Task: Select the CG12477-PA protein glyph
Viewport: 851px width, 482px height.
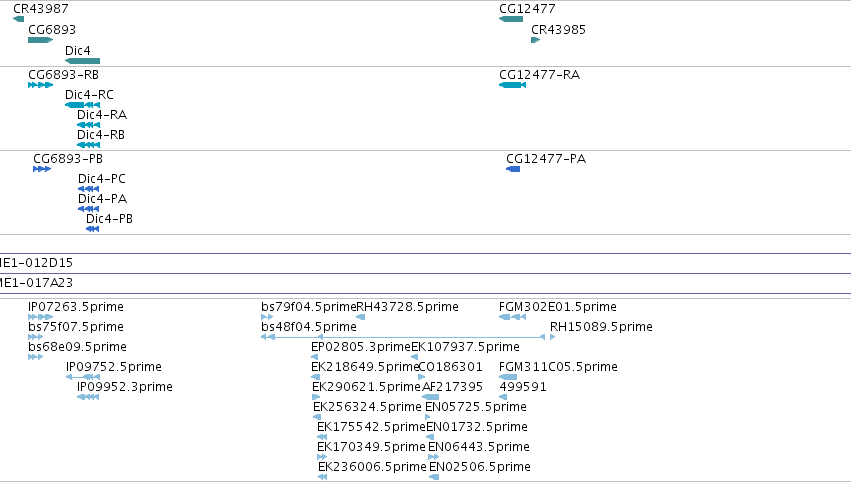Action: (513, 169)
